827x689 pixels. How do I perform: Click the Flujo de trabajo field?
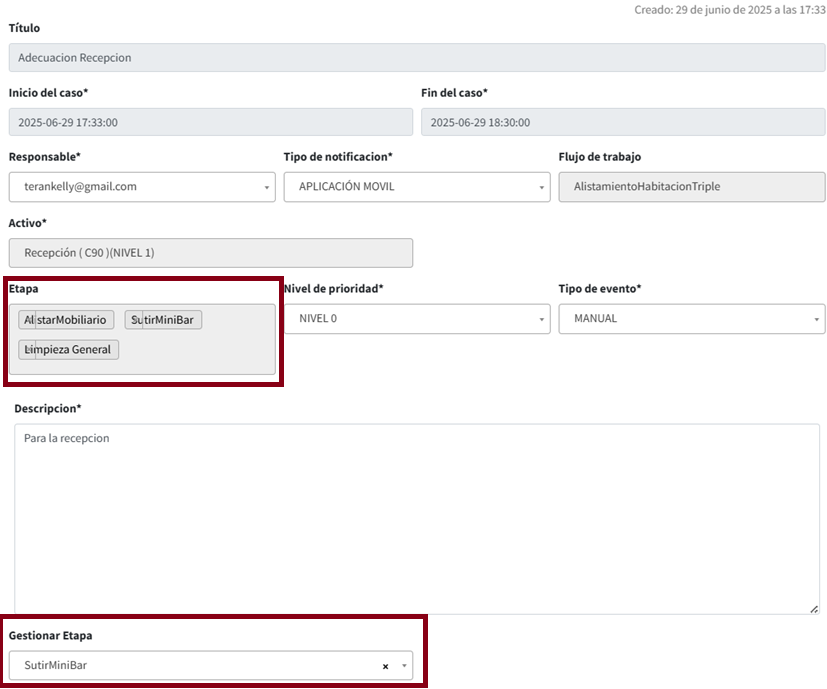point(691,187)
